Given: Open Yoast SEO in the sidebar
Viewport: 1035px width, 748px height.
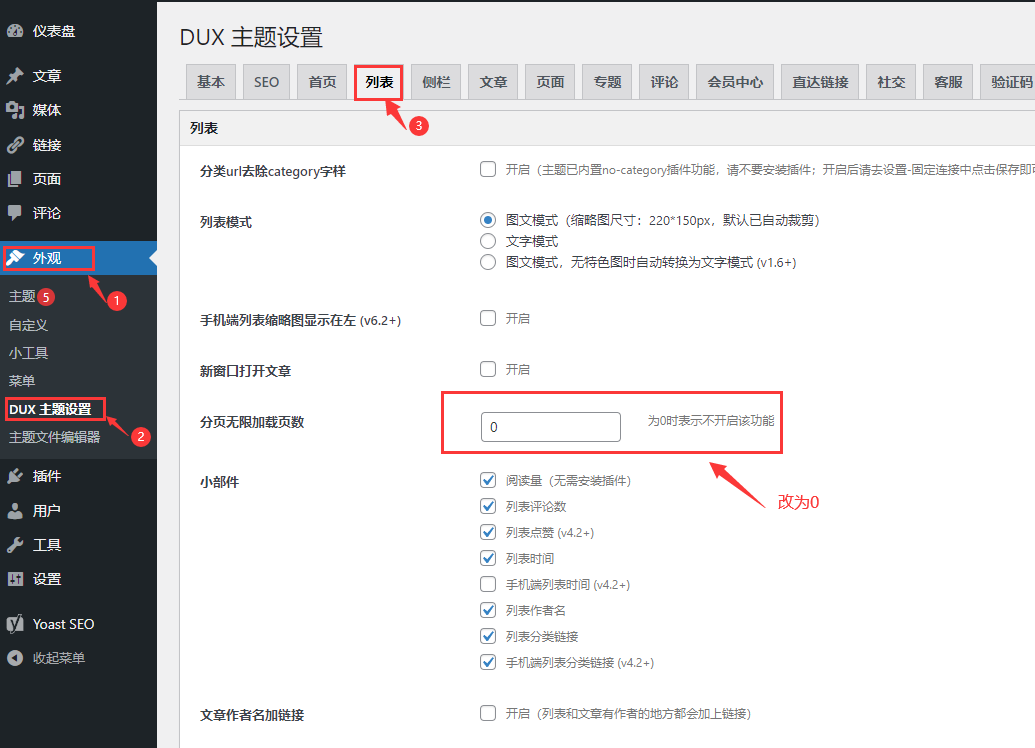Looking at the screenshot, I should tap(79, 624).
